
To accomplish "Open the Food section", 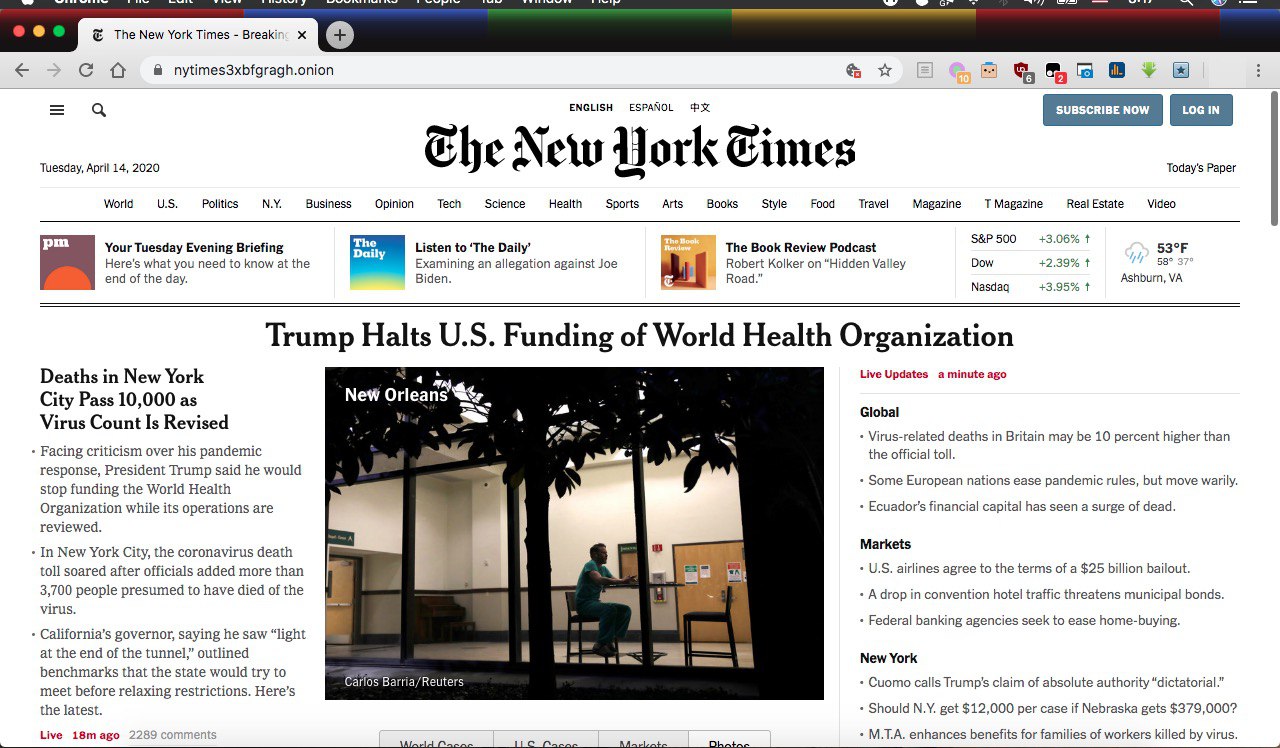I will point(823,204).
